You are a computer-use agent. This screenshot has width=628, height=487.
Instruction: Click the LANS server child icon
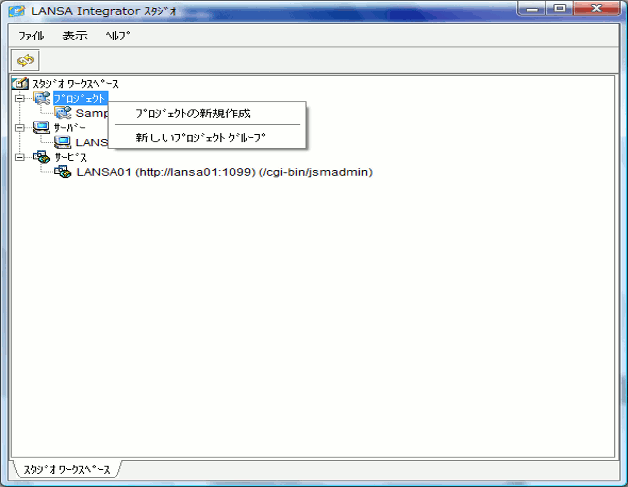pyautogui.click(x=62, y=142)
